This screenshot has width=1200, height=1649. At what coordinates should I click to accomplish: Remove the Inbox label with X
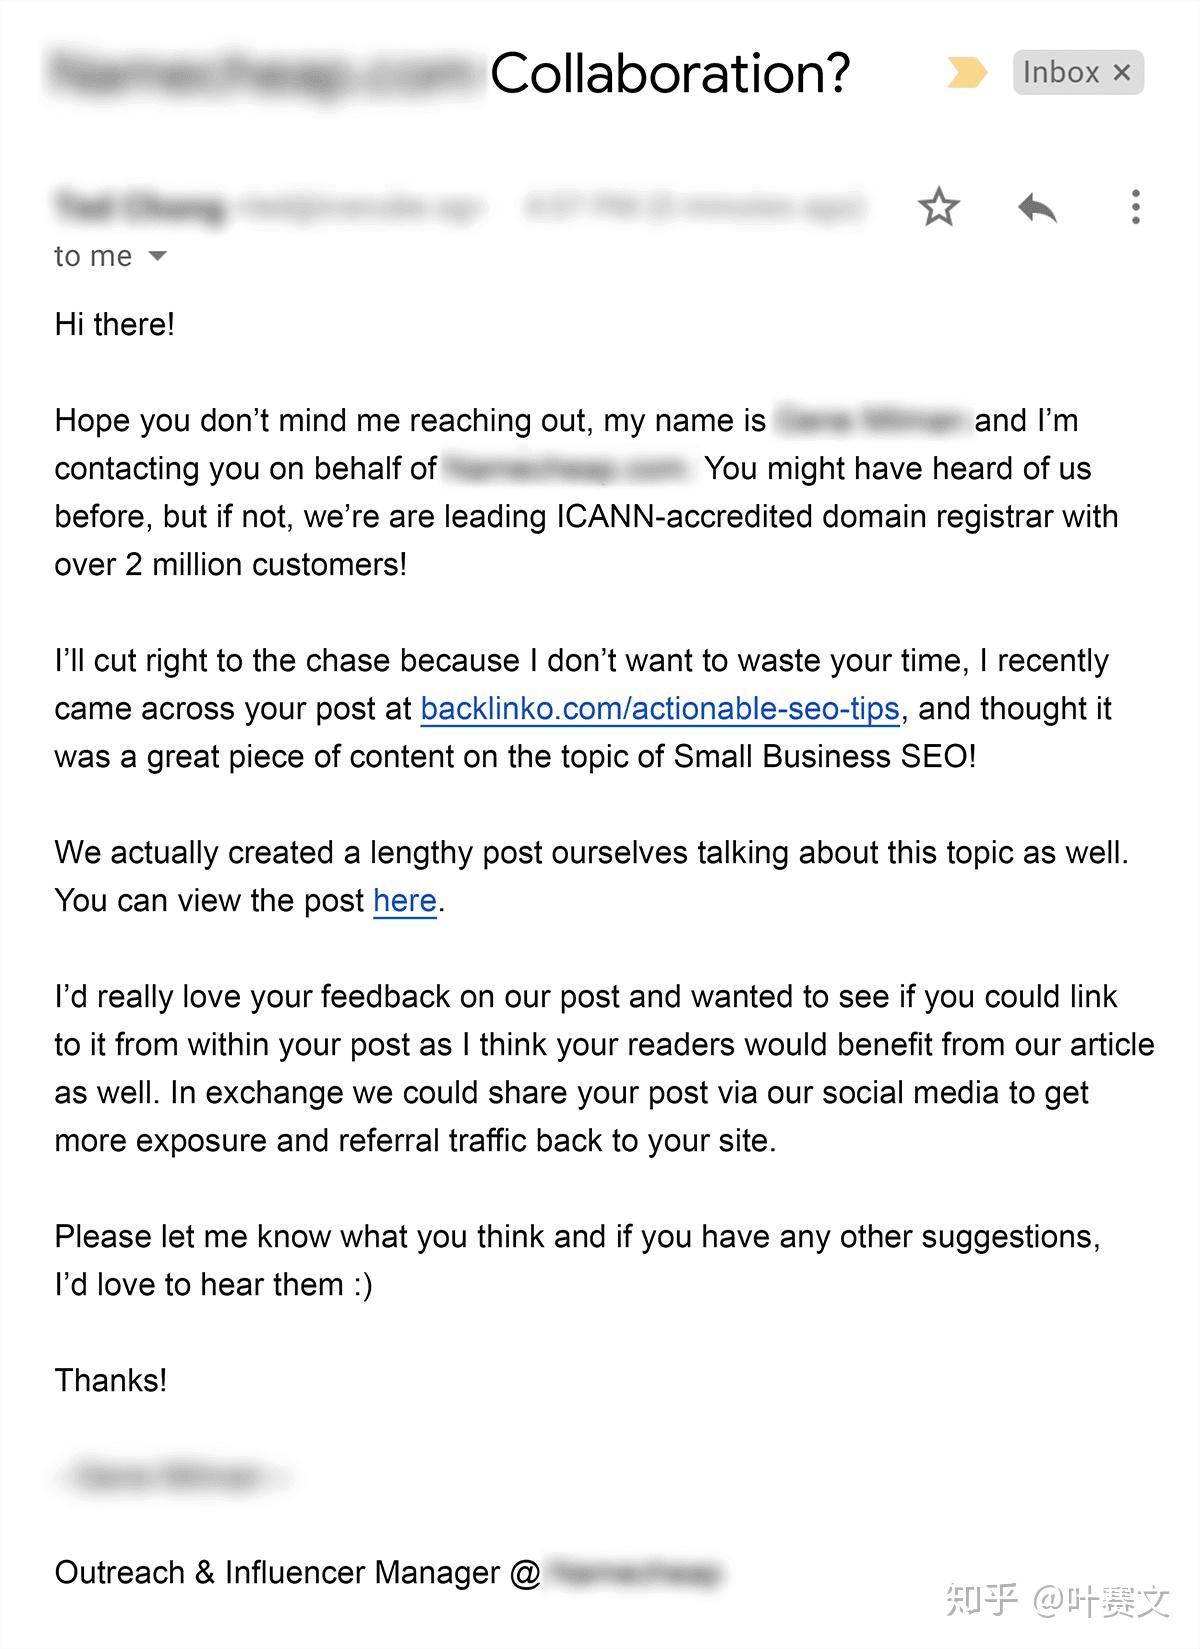click(x=1122, y=73)
